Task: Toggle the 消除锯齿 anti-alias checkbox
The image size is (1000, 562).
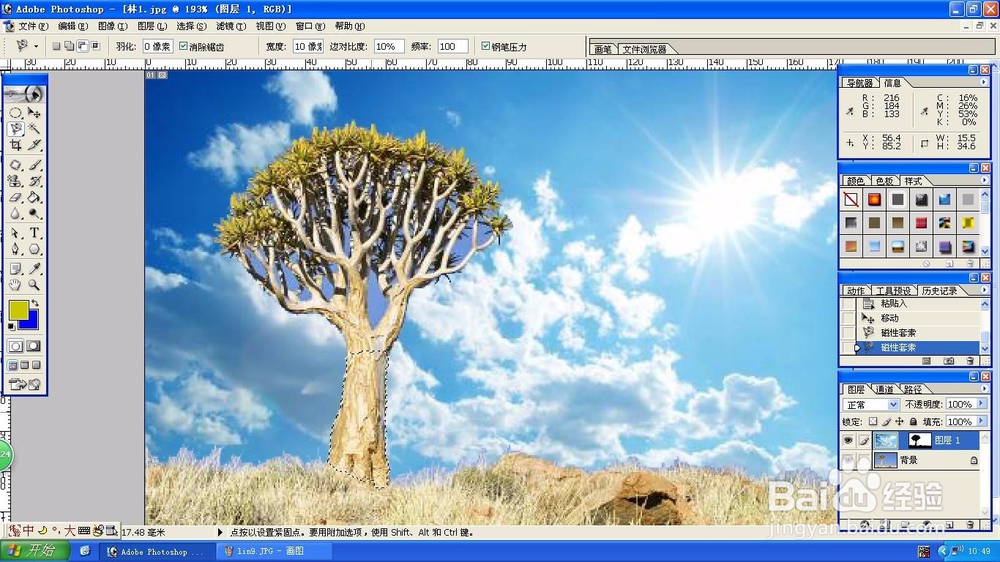Action: (183, 46)
